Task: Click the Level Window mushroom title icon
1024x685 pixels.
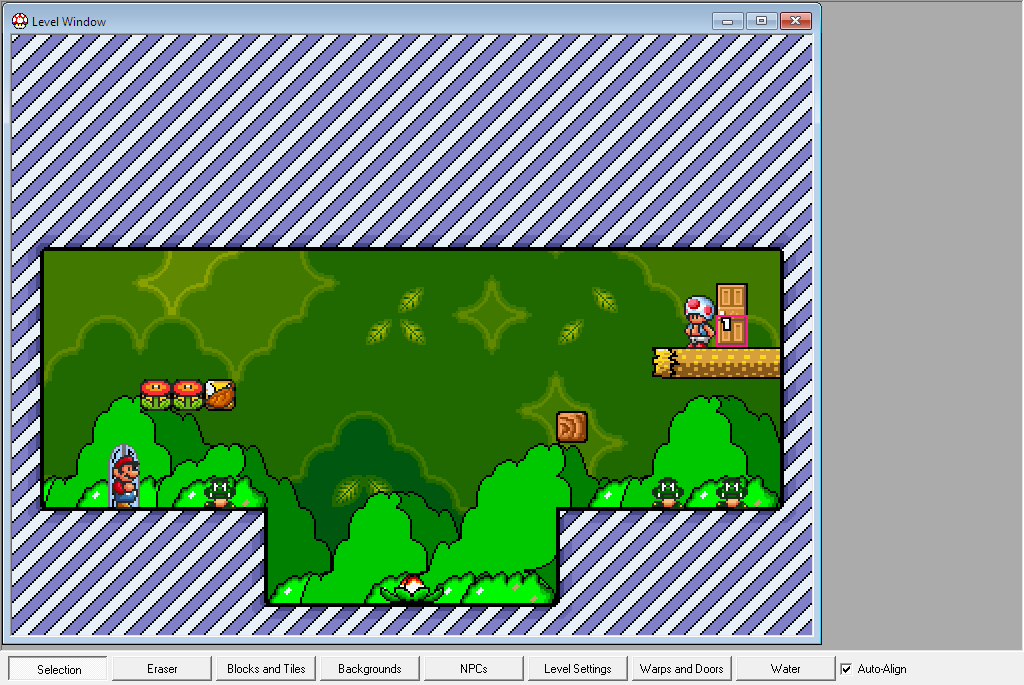Action: [x=20, y=21]
